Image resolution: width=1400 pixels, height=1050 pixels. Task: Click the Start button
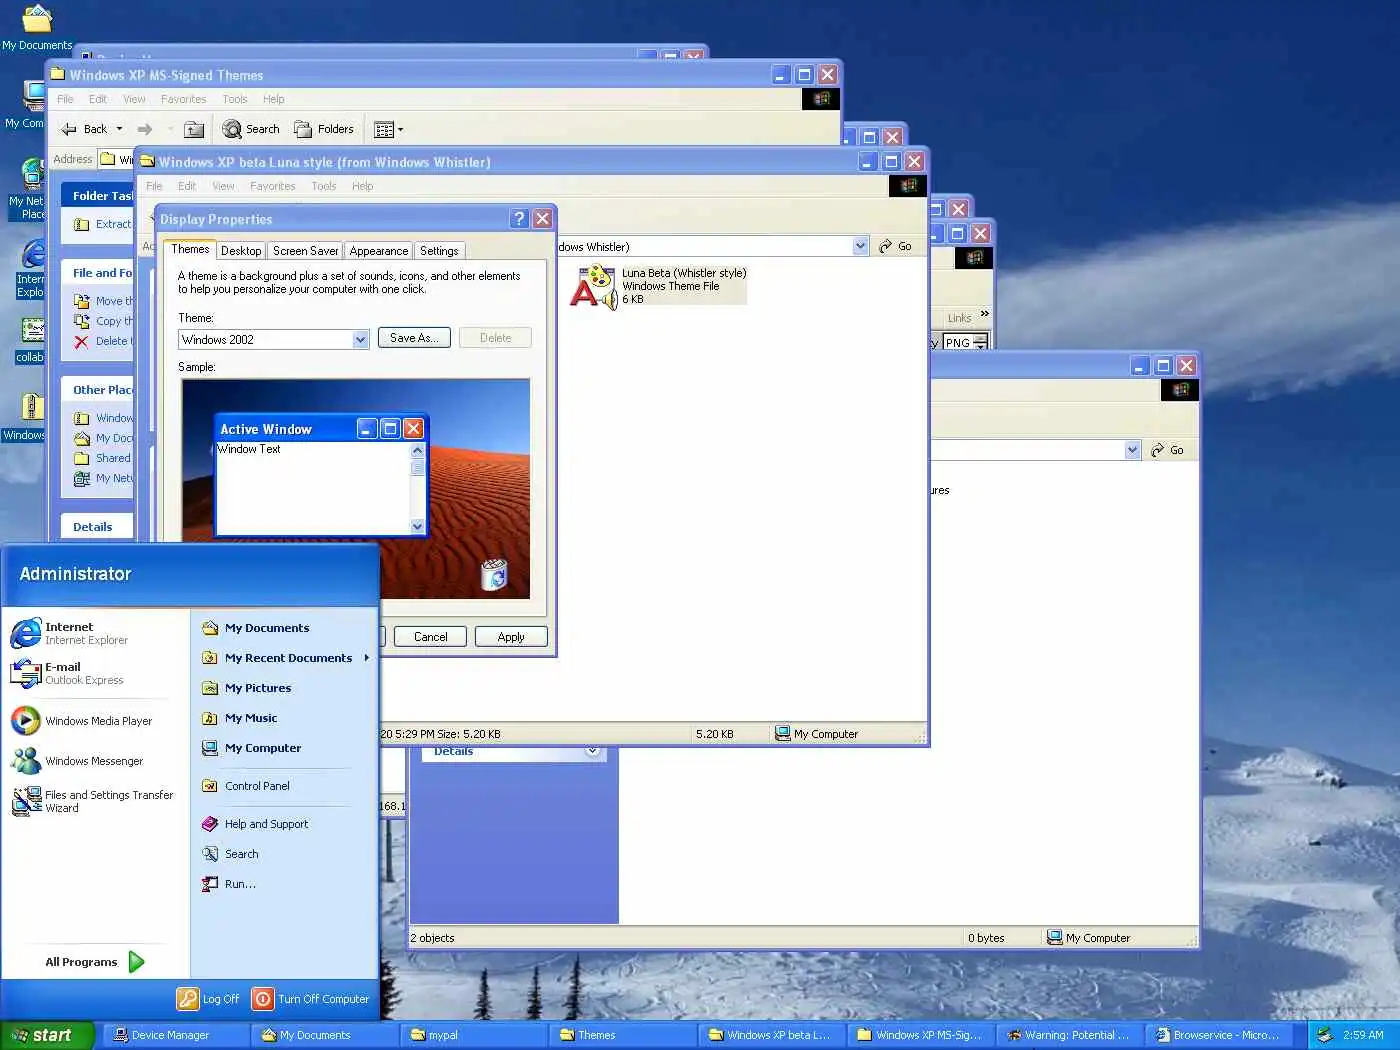pyautogui.click(x=47, y=1035)
